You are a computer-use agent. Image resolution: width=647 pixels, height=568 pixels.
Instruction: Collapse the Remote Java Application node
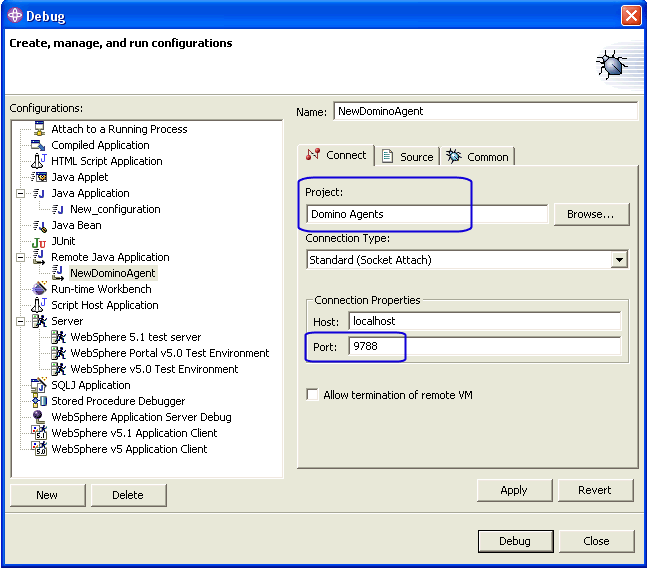coord(20,257)
